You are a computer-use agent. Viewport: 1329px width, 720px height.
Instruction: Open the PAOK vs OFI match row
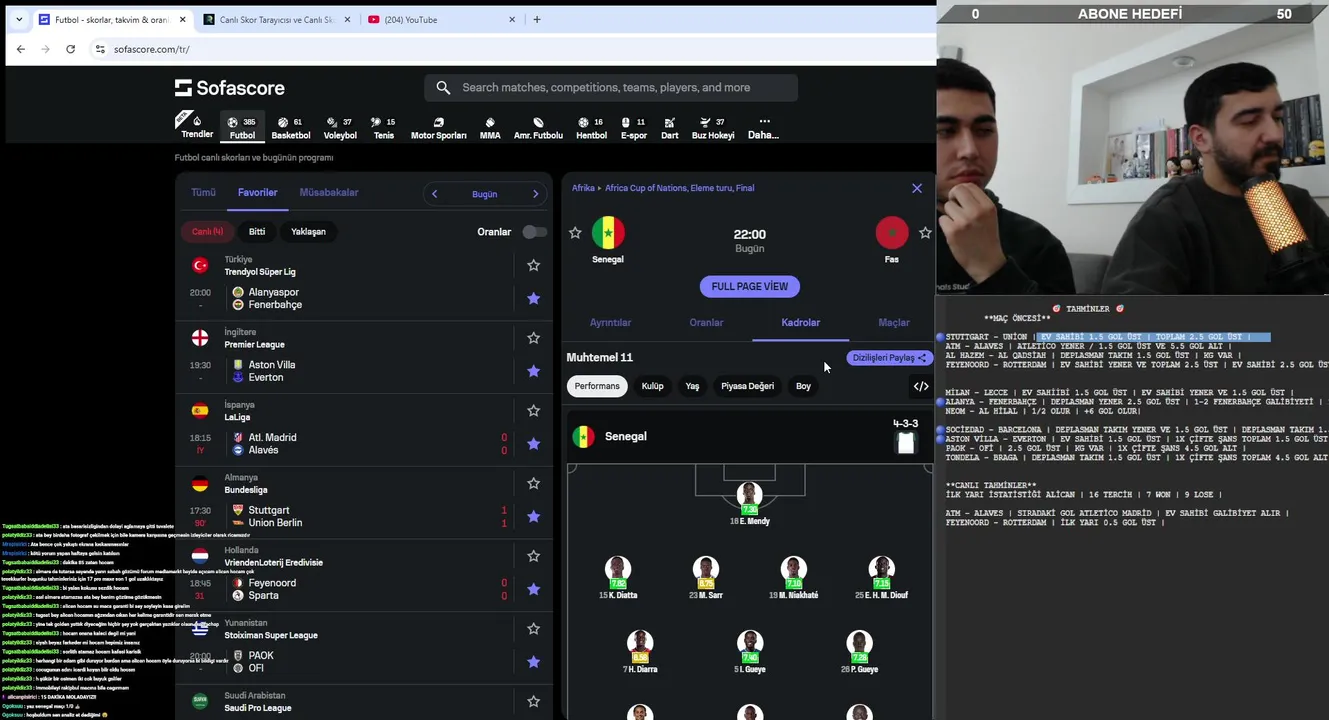pos(363,662)
